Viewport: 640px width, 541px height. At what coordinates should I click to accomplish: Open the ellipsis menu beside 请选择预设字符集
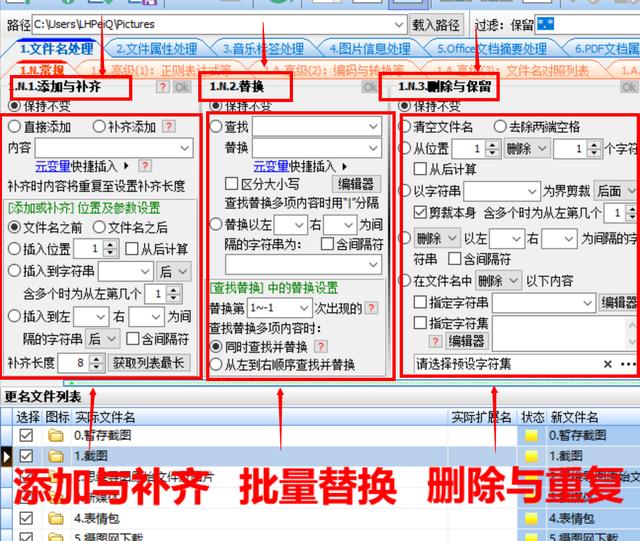(x=628, y=364)
